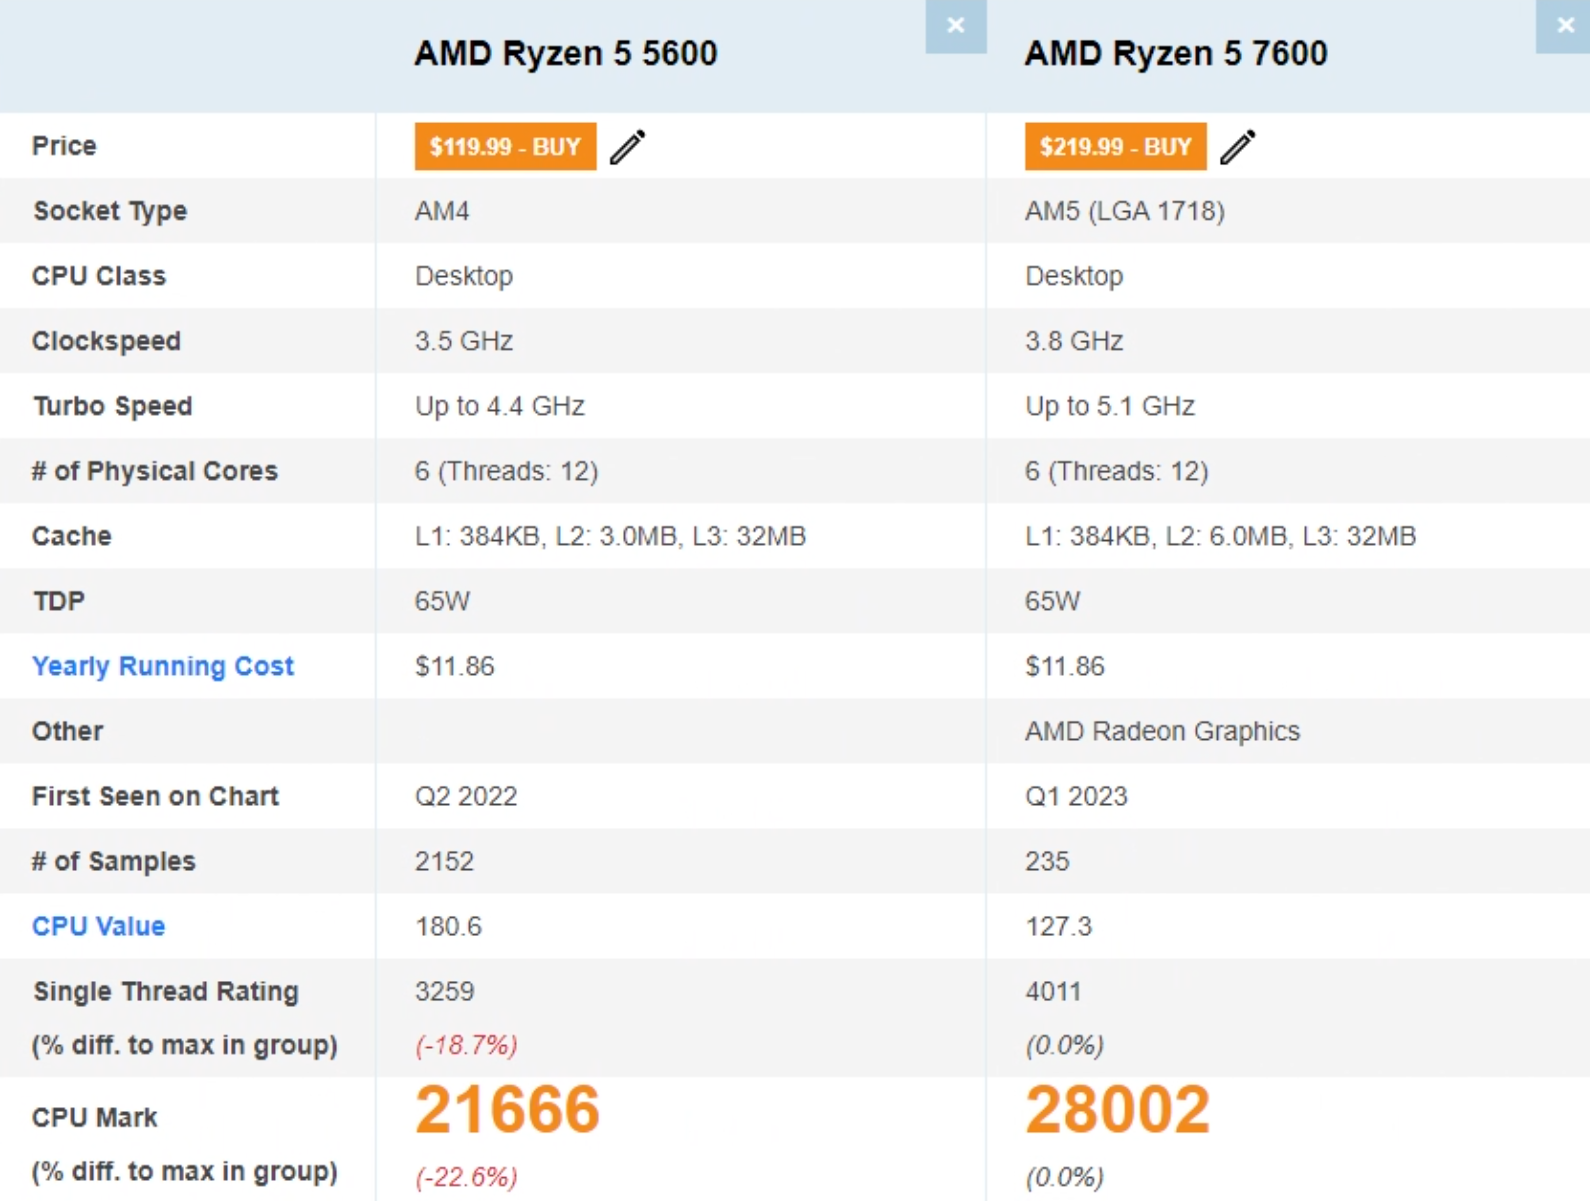
Task: Click the CPU Mark row label
Action: 95,1117
